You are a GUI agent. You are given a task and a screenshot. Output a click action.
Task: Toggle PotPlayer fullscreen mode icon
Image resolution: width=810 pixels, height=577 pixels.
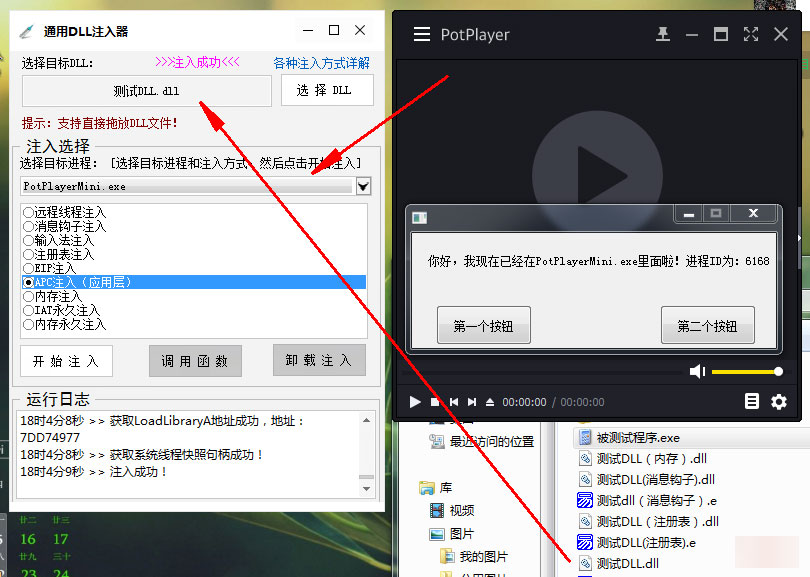pyautogui.click(x=751, y=35)
